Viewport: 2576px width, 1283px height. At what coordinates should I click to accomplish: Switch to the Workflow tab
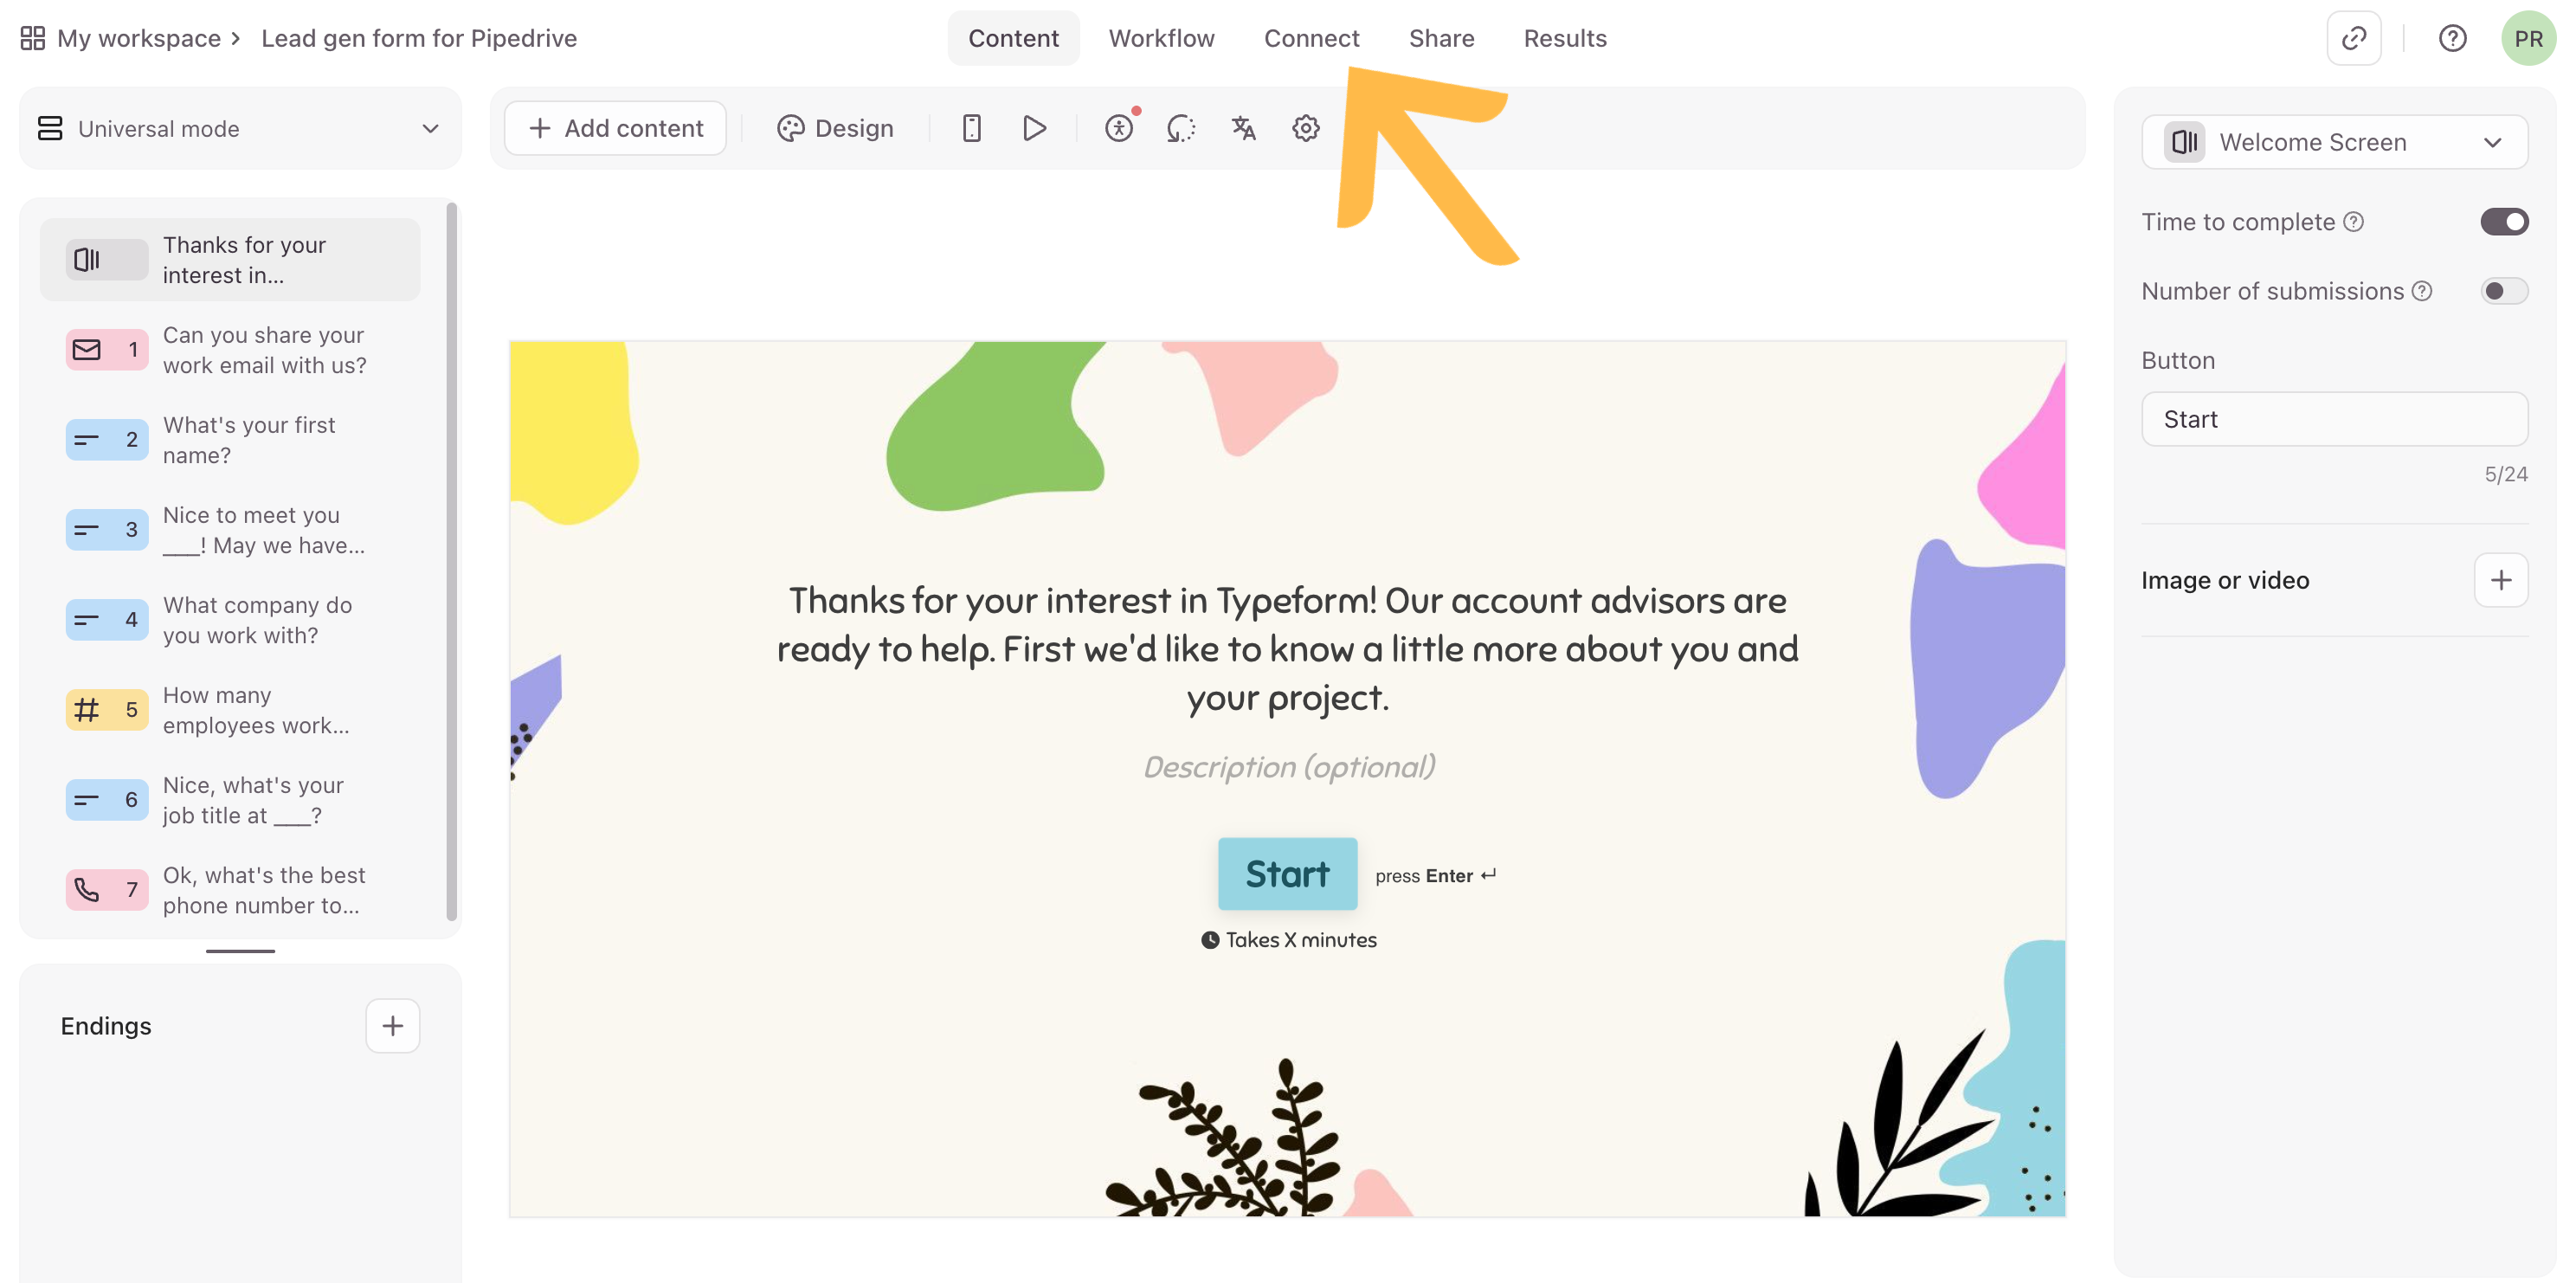[x=1161, y=38]
